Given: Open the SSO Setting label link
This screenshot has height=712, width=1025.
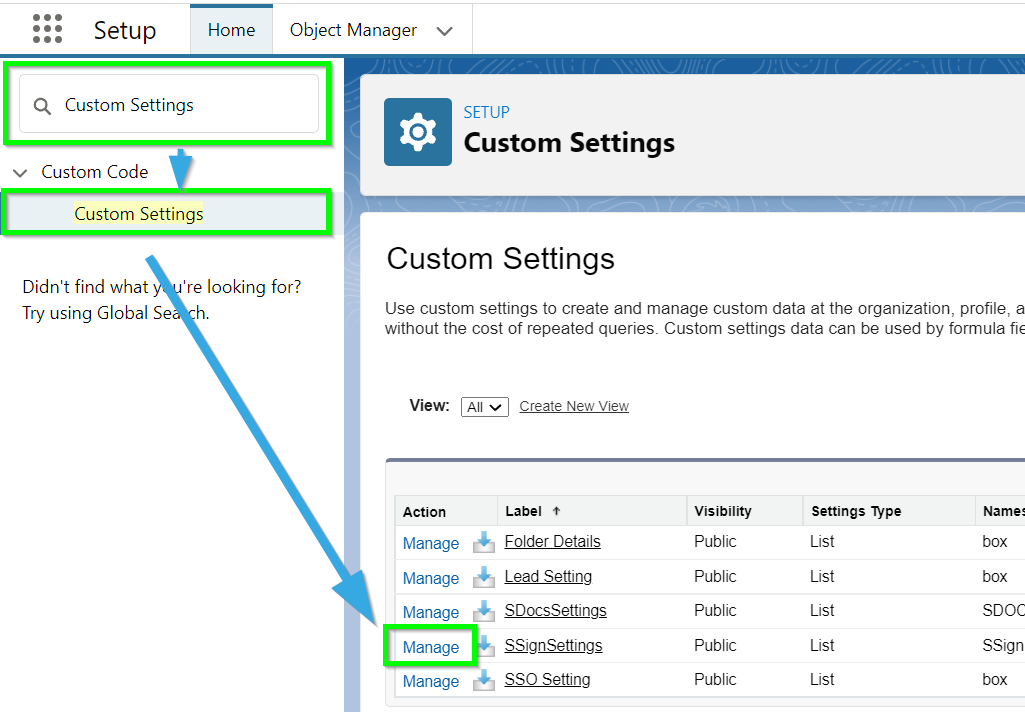Looking at the screenshot, I should click(x=547, y=679).
